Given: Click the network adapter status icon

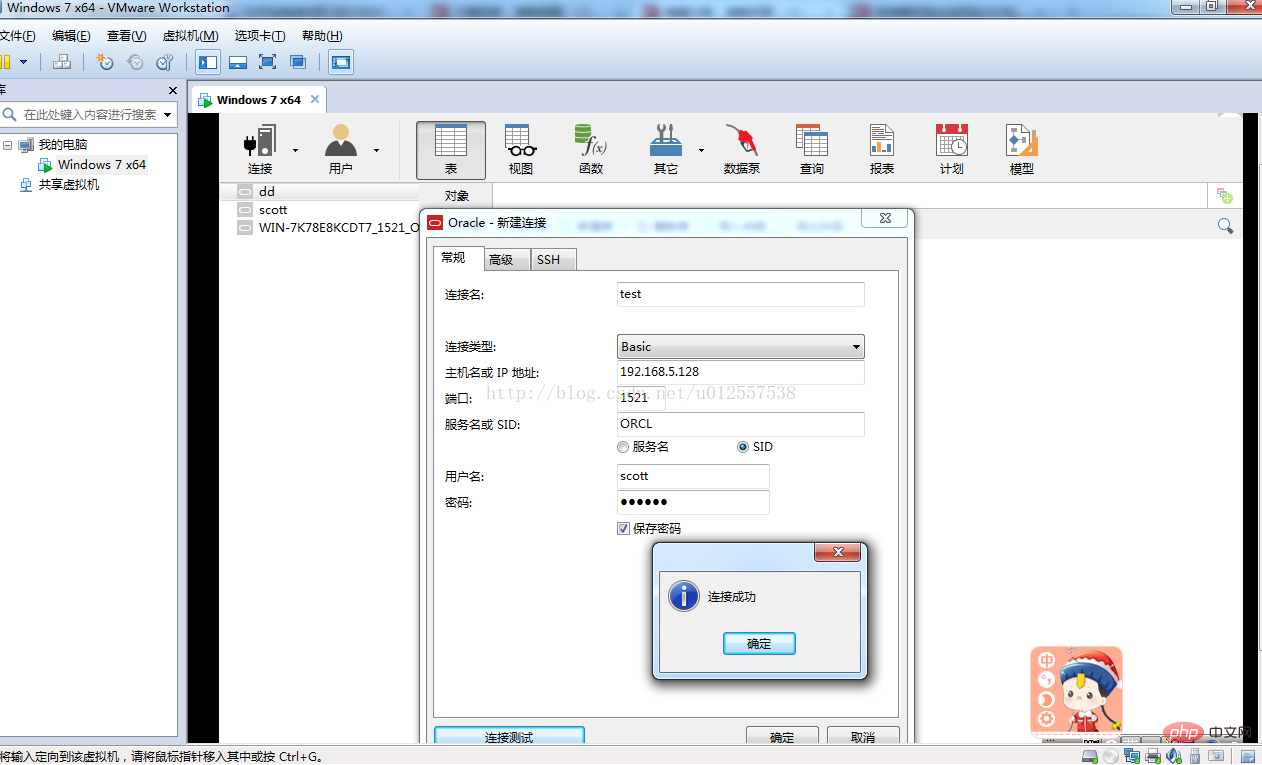Looking at the screenshot, I should click(1132, 756).
